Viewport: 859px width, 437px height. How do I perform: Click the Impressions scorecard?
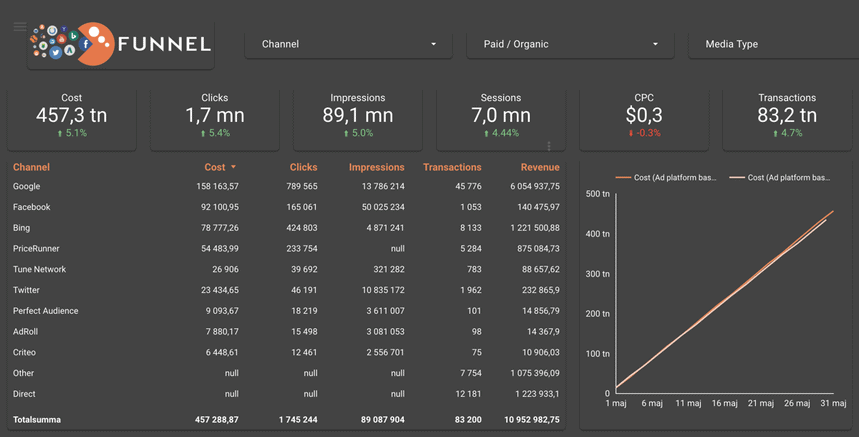(x=357, y=117)
